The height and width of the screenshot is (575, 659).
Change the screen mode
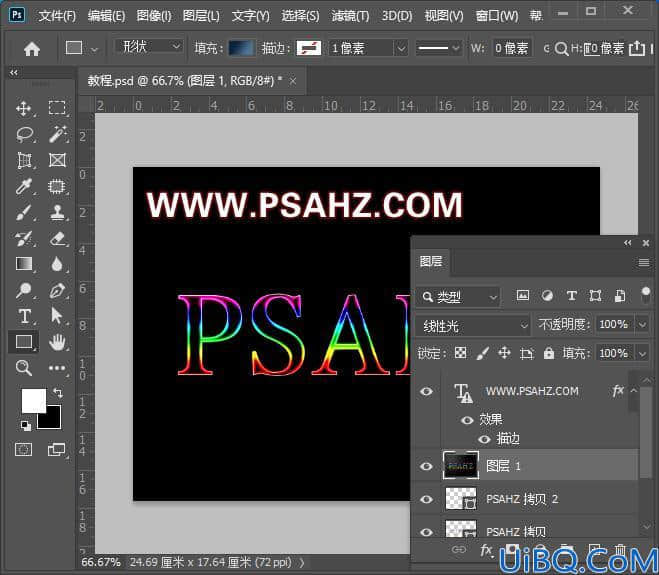tap(56, 450)
